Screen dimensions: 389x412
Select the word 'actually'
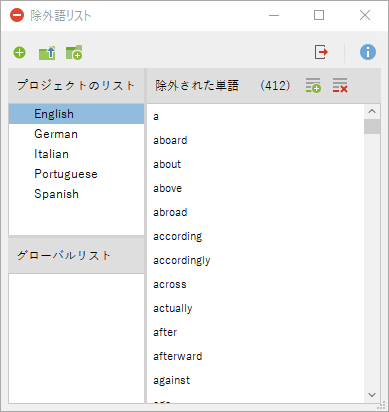pyautogui.click(x=255, y=309)
